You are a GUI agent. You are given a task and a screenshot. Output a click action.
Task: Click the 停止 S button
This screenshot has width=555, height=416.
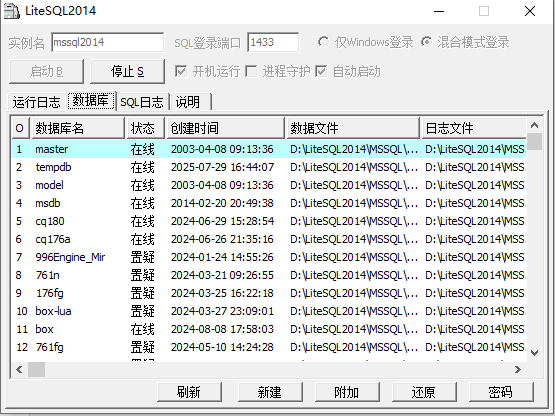pos(127,72)
